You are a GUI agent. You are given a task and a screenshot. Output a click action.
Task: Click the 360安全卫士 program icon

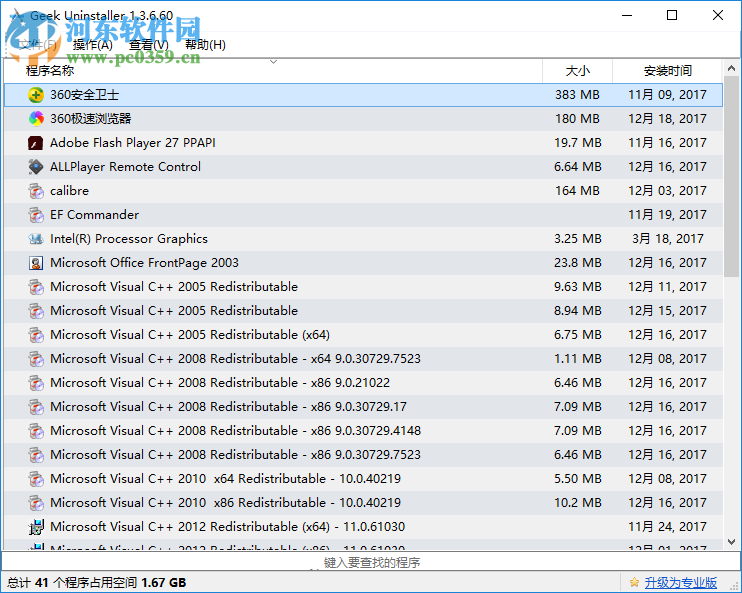[x=36, y=95]
